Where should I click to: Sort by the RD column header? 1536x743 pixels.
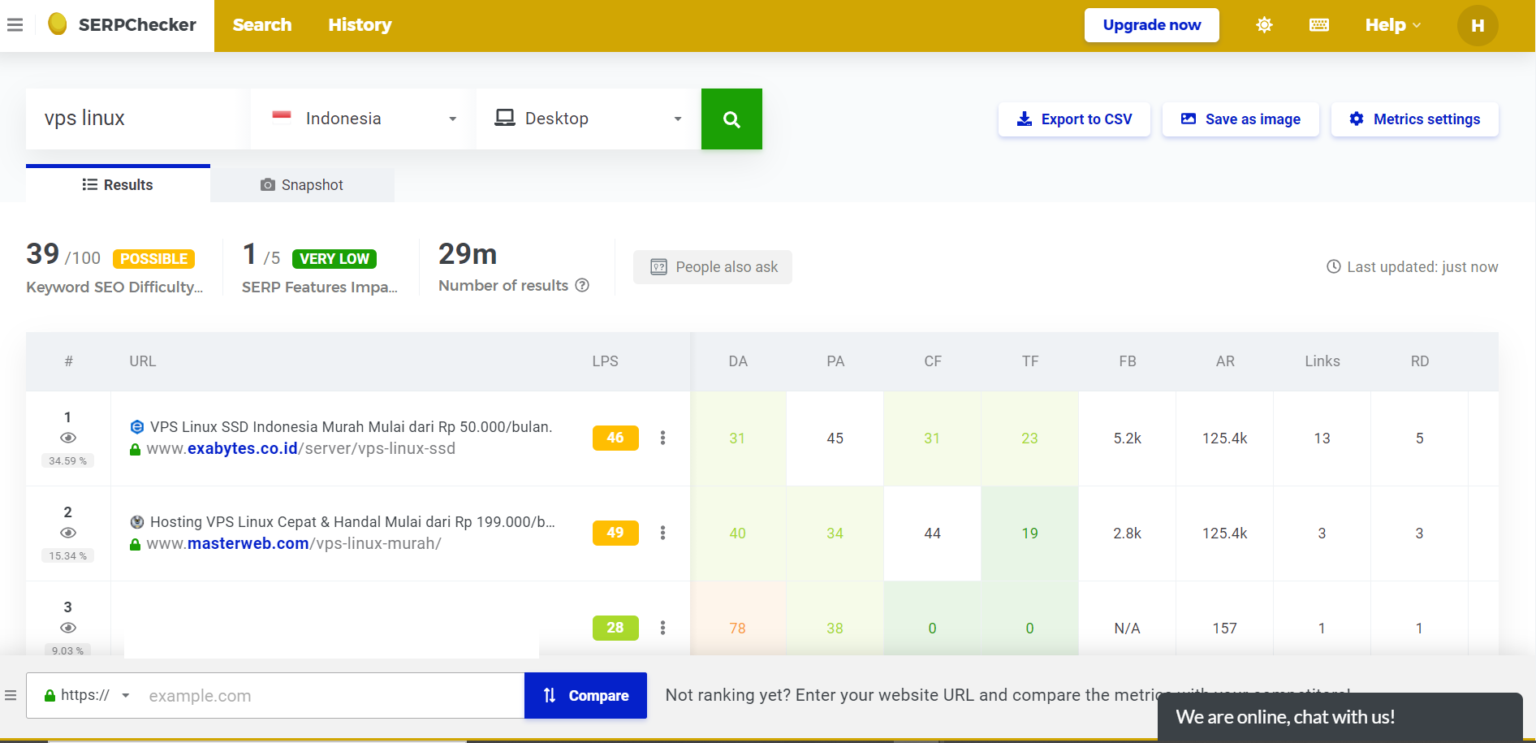tap(1419, 361)
